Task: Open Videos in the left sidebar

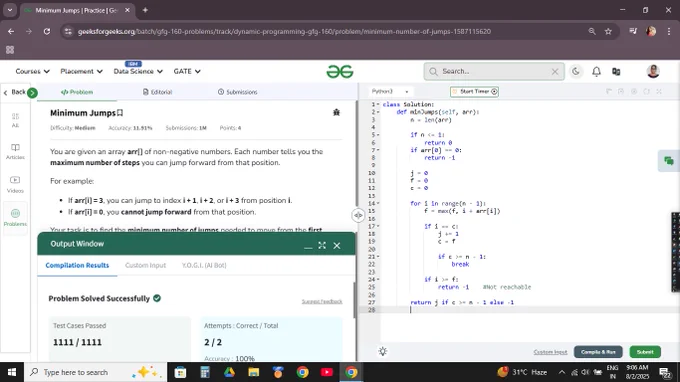Action: [15, 185]
